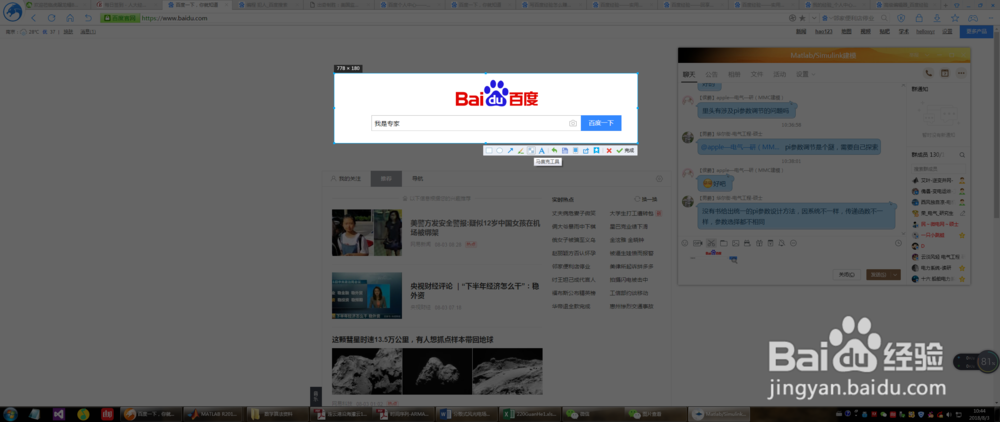This screenshot has height=422, width=1000.
Task: Switch to the 活动 tab in QQ group window
Action: coord(779,74)
